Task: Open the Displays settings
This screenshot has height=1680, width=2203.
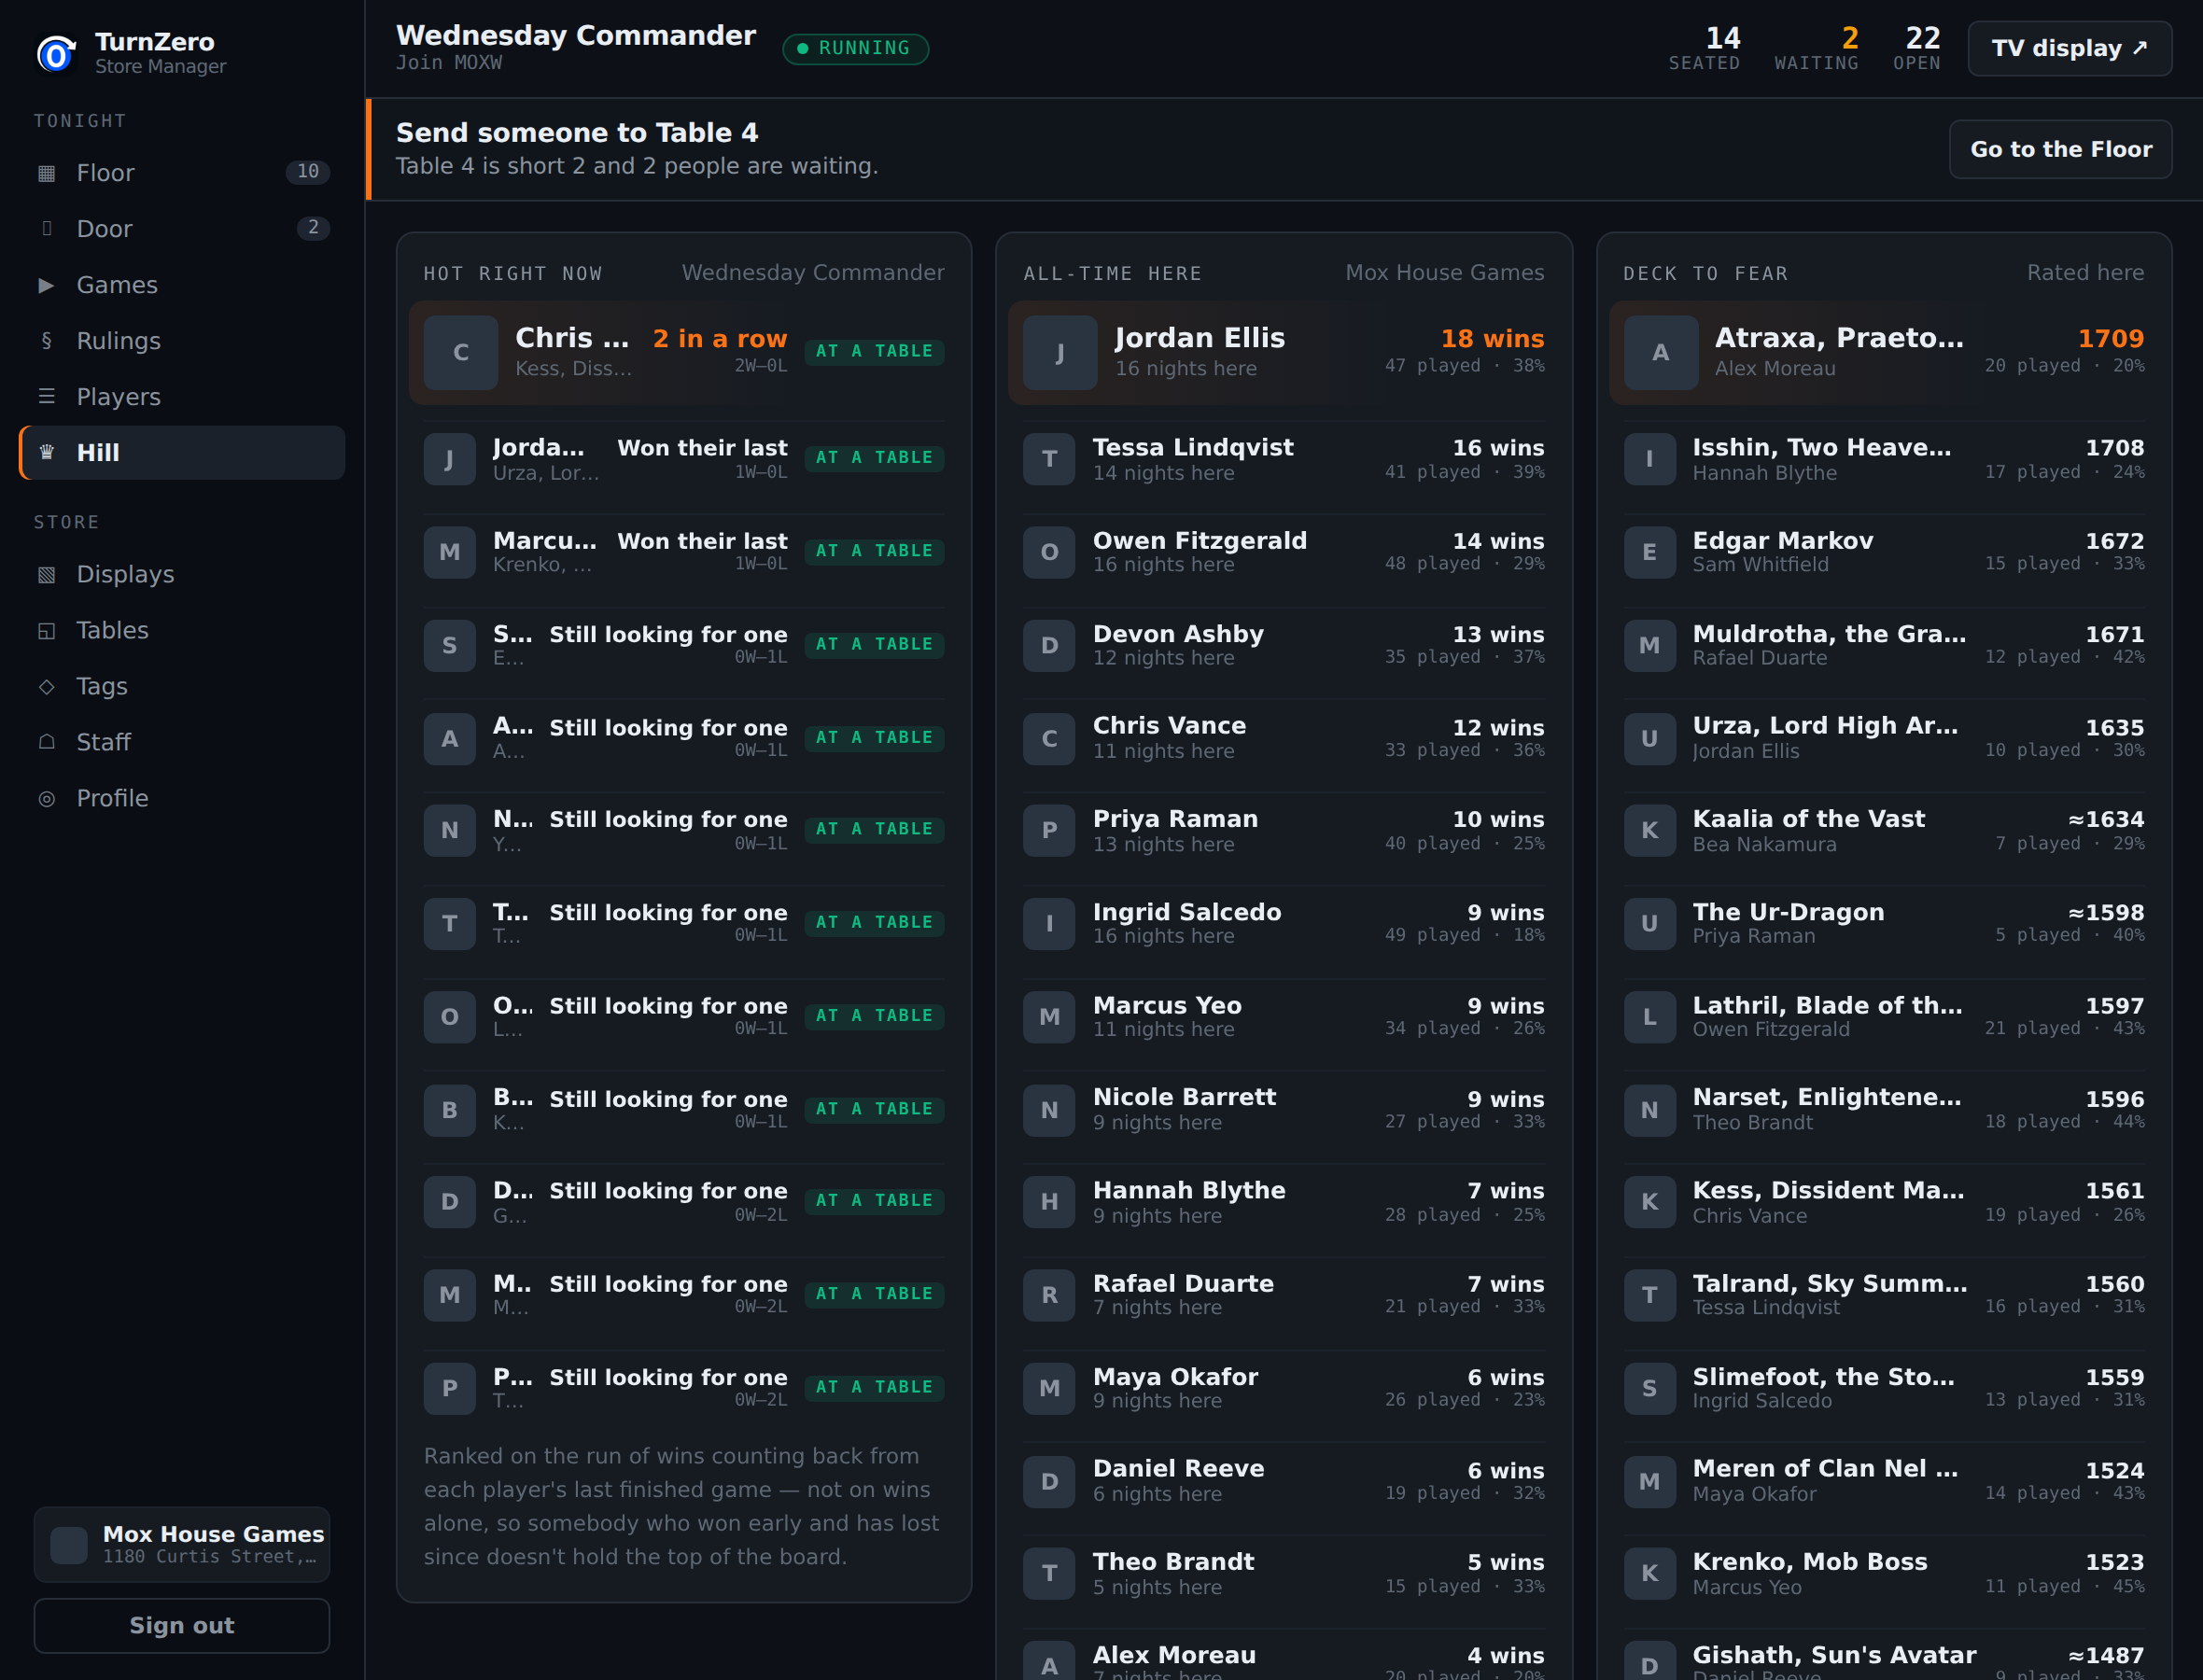Action: (x=182, y=575)
